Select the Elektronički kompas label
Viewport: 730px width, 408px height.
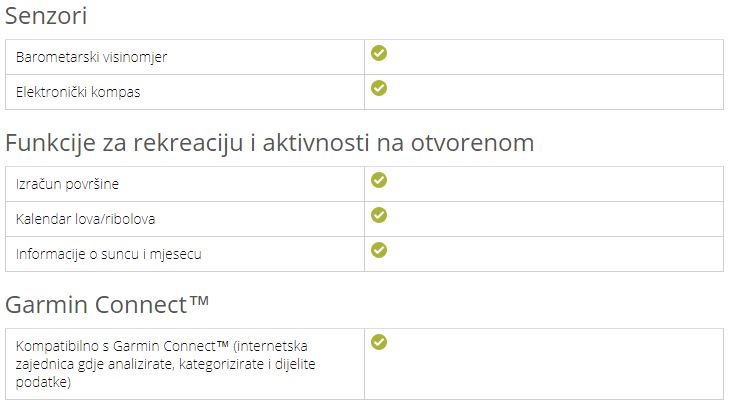pyautogui.click(x=78, y=92)
